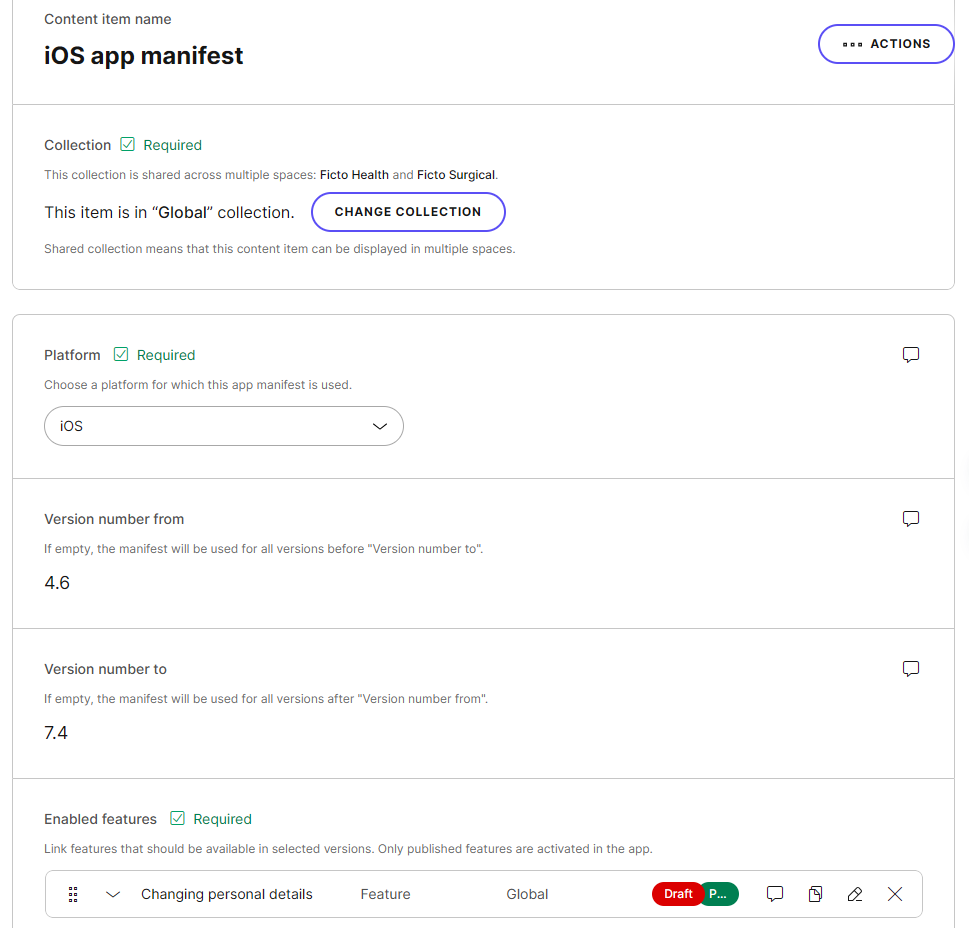Open the Ficto Surgical space link
969x928 pixels.
[x=456, y=174]
